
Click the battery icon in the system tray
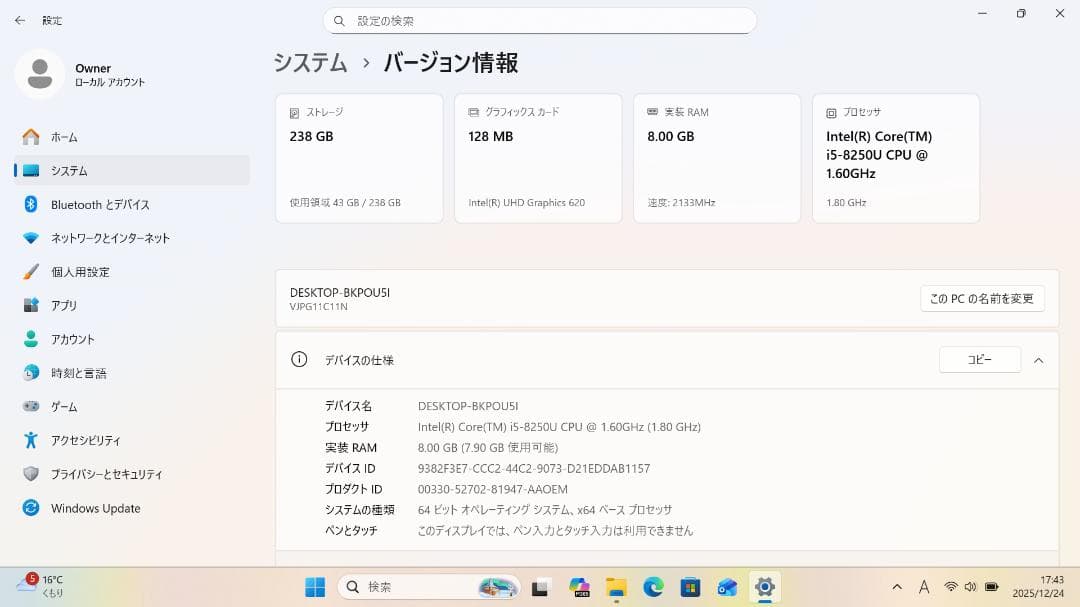tap(991, 587)
